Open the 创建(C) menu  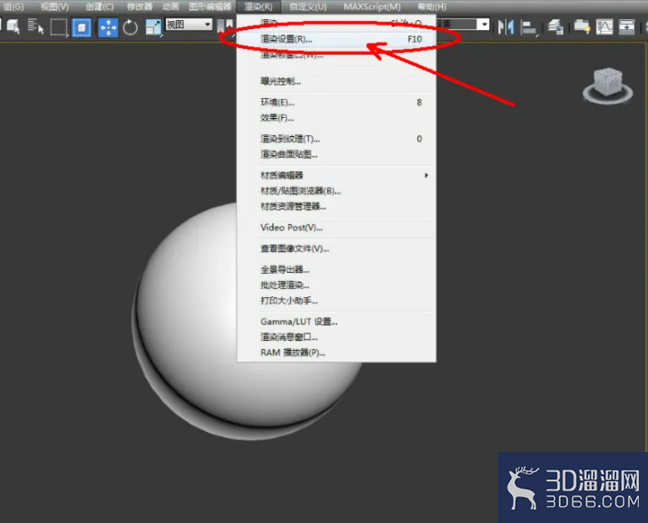[100, 7]
